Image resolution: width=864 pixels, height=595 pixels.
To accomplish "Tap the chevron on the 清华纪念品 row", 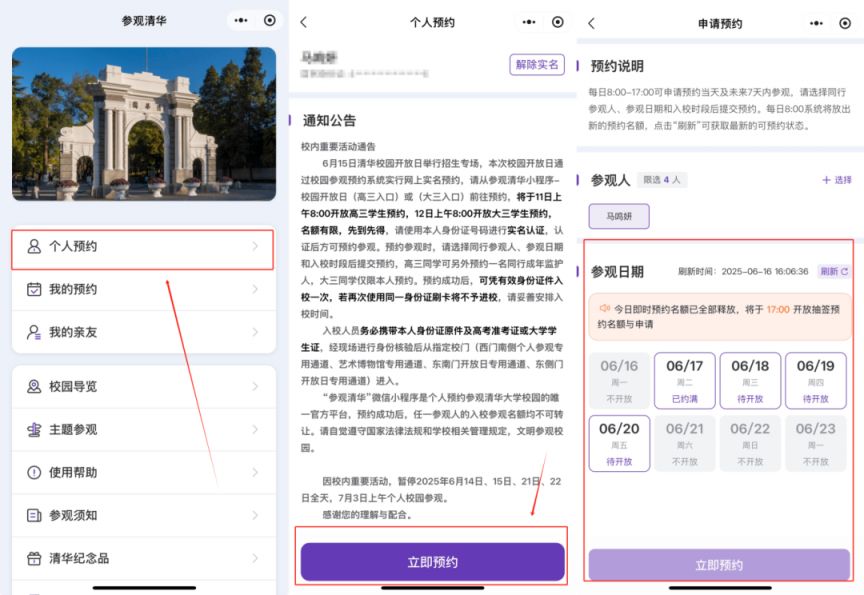I will point(255,558).
